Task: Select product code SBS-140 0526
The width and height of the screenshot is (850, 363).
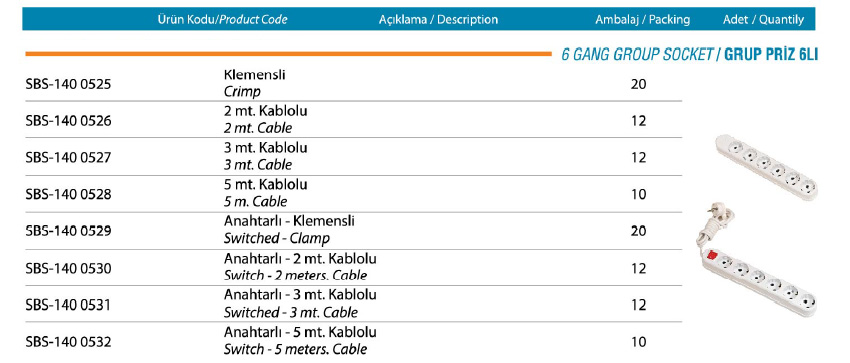Action: 68,121
